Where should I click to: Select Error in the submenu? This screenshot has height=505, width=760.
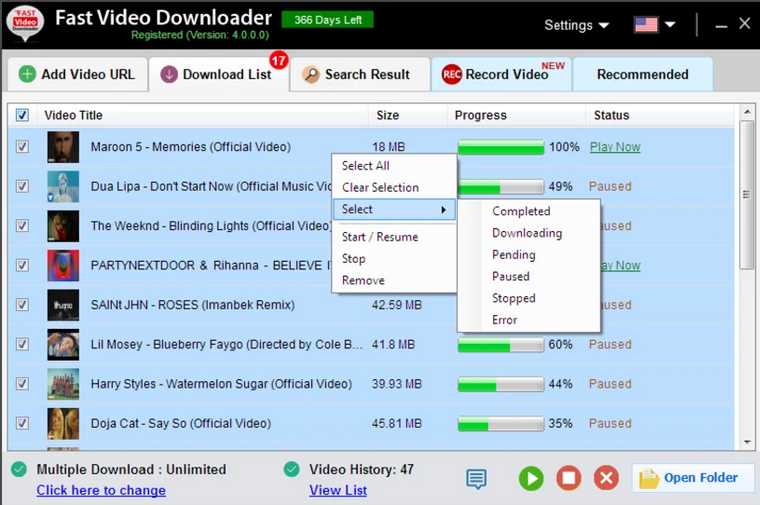click(x=529, y=320)
